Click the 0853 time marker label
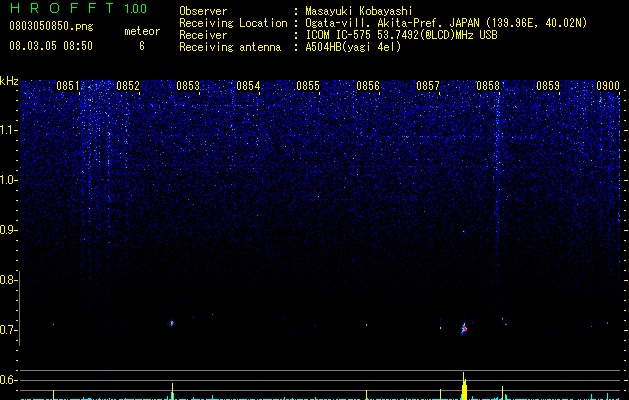Image resolution: width=629 pixels, height=400 pixels. (x=188, y=86)
